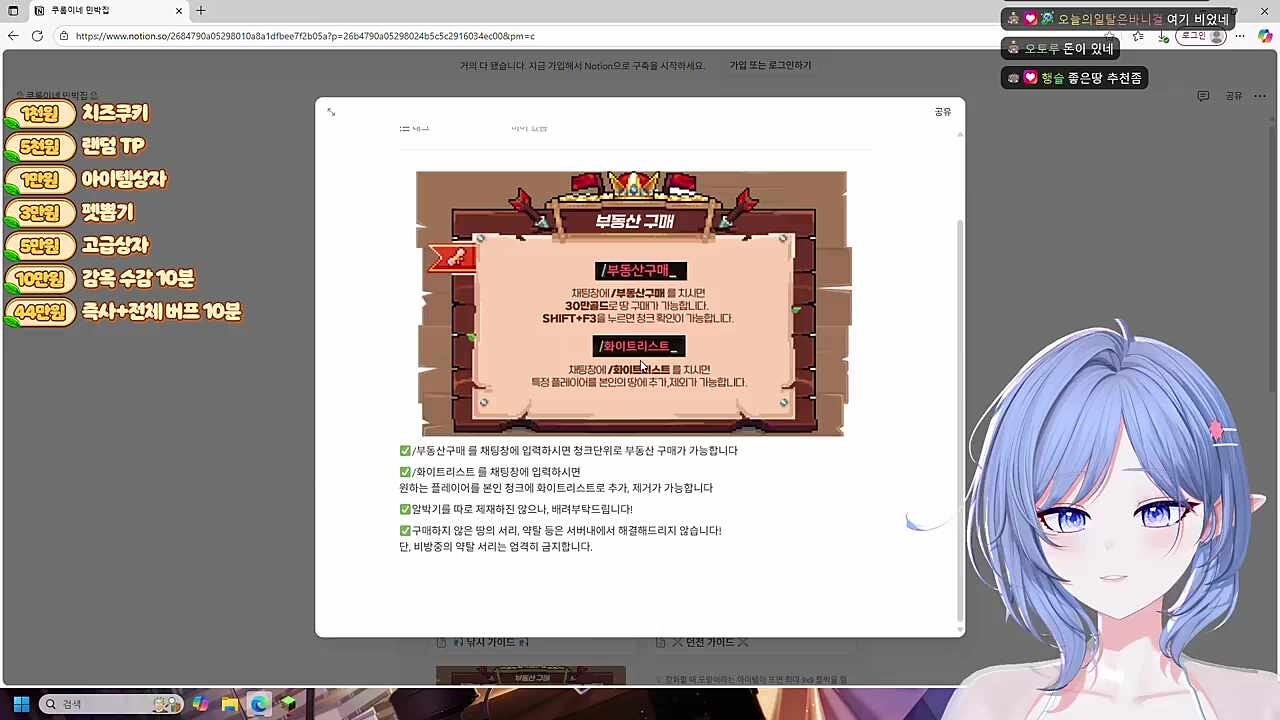
Task: View site information lock icon
Action: coord(64,36)
